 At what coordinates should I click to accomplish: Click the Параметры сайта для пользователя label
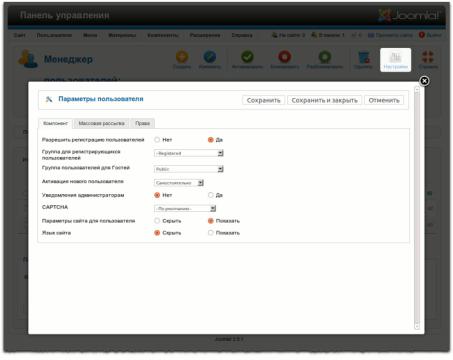[x=88, y=221]
